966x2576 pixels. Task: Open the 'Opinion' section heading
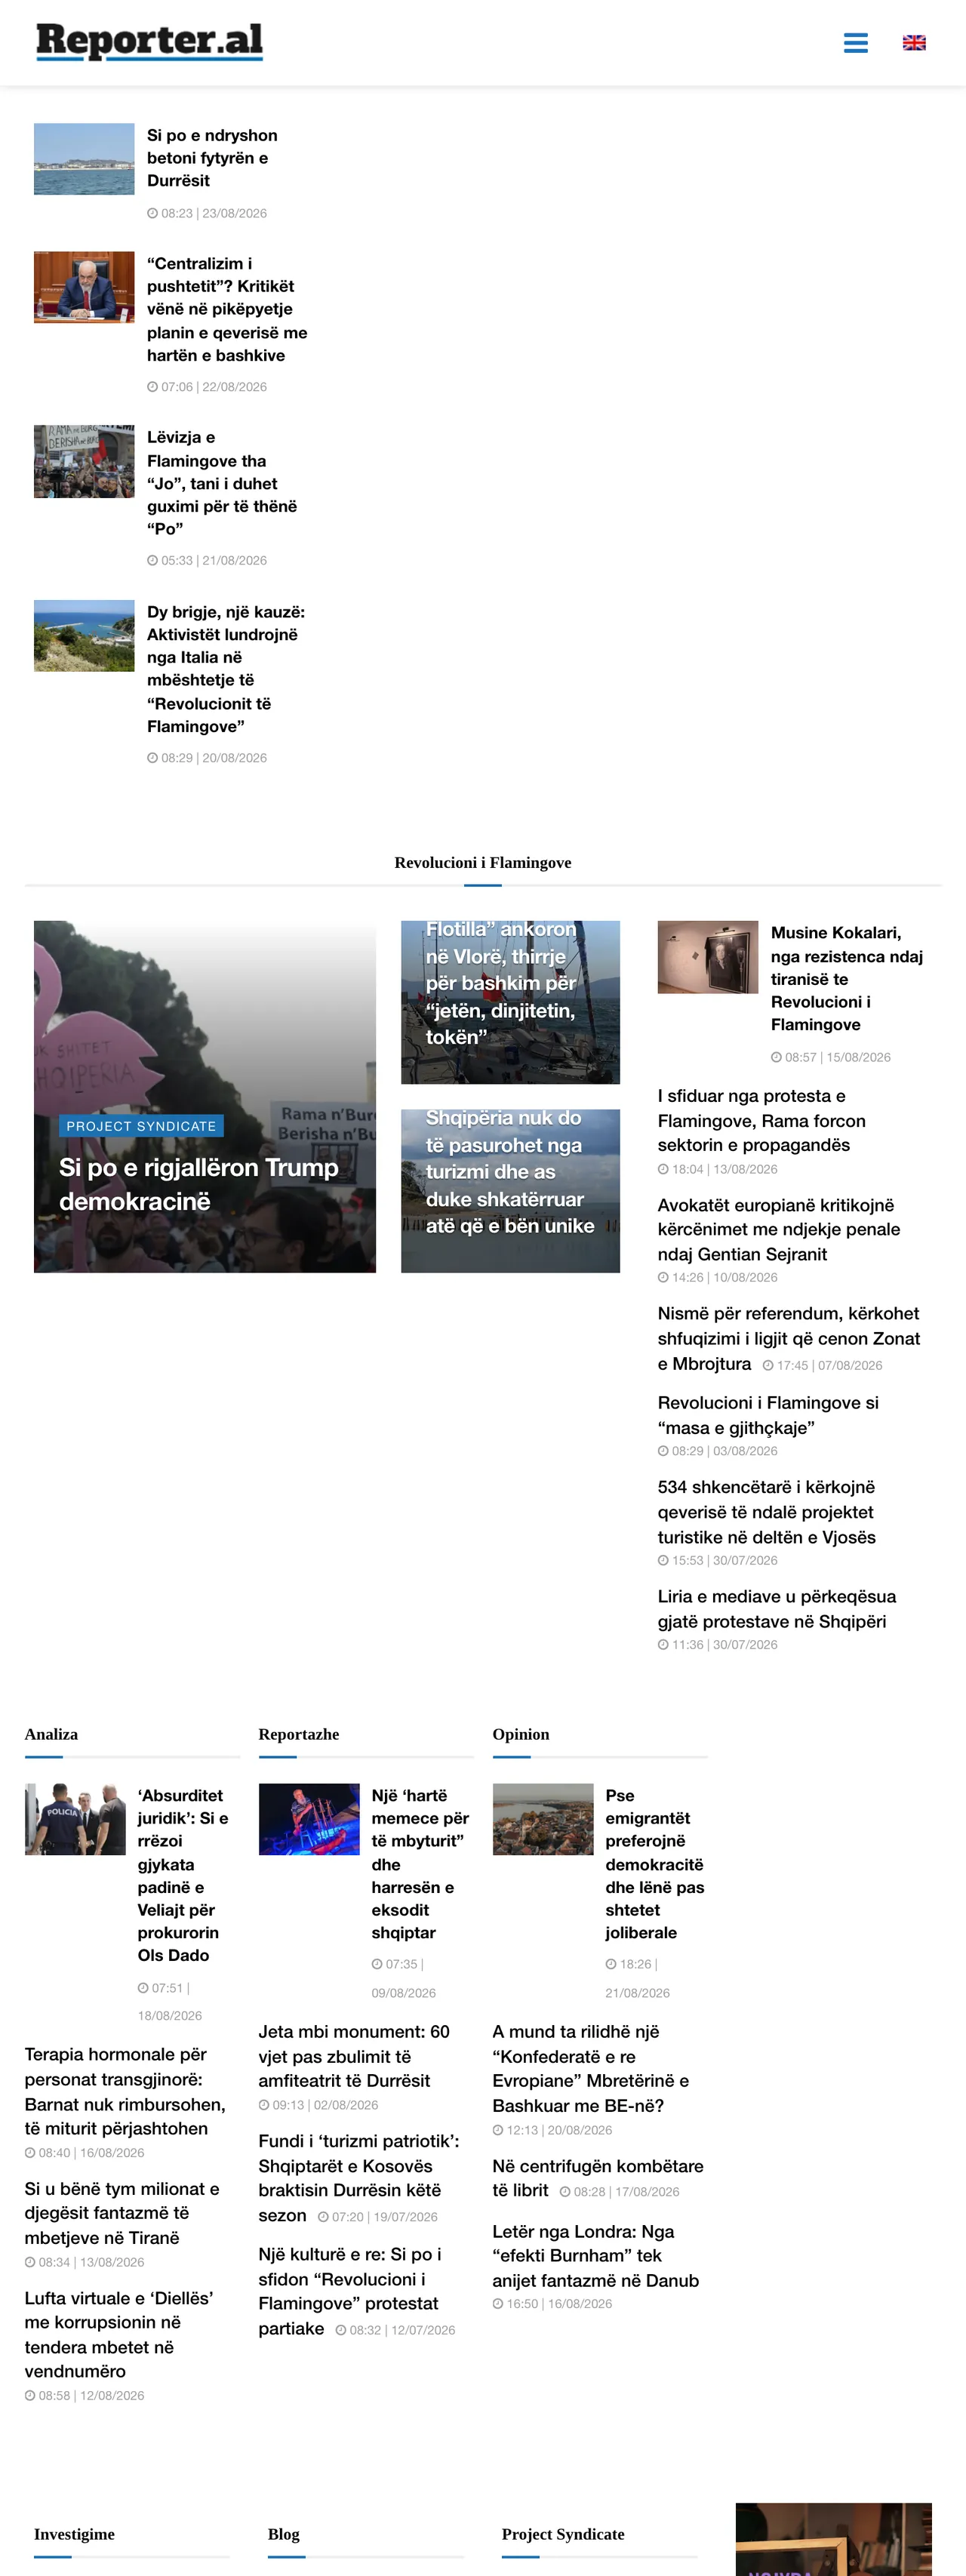point(520,1734)
